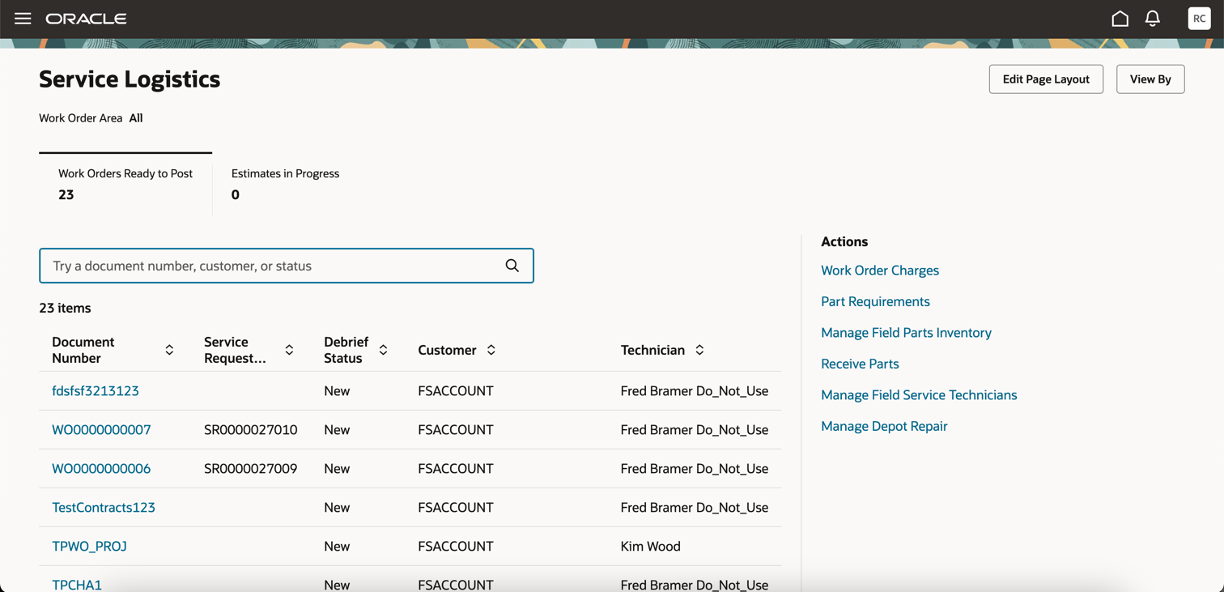Open document TPCHA1
Image resolution: width=1224 pixels, height=592 pixels.
(77, 585)
